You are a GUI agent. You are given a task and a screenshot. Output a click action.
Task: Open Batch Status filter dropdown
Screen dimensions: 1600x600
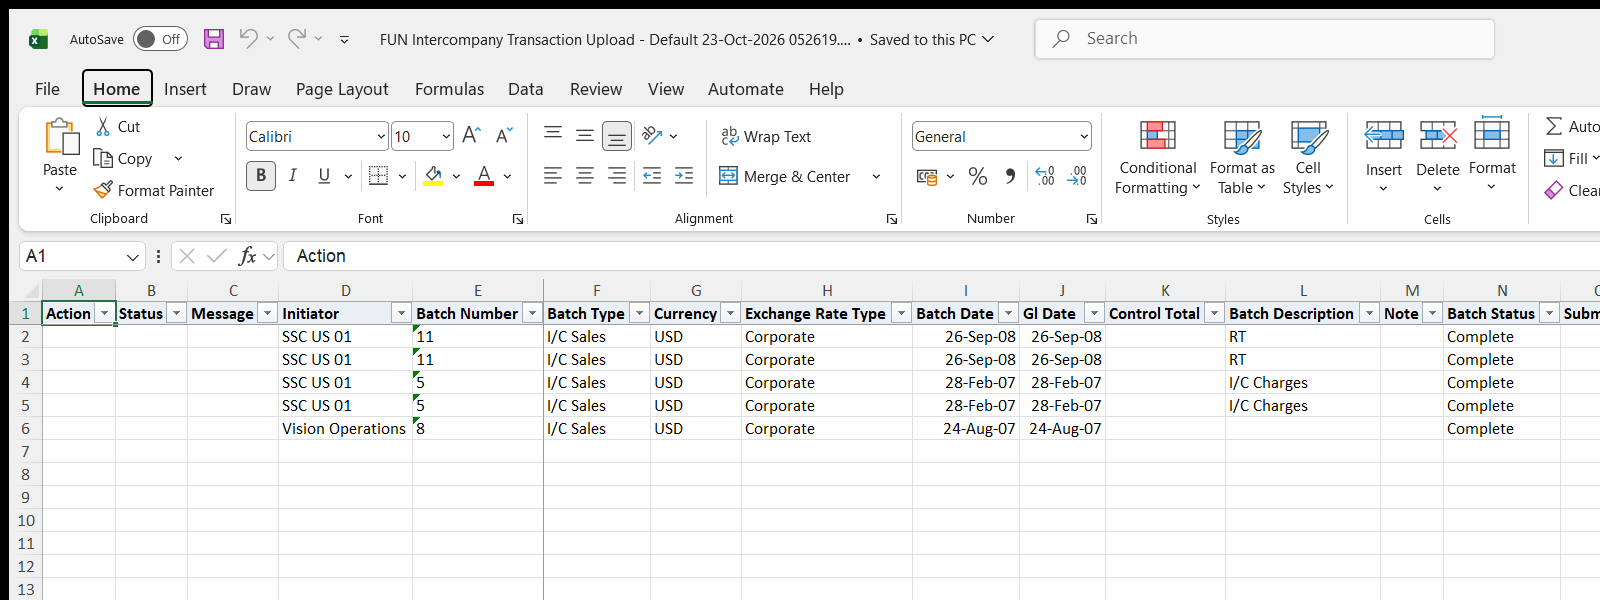pyautogui.click(x=1549, y=313)
